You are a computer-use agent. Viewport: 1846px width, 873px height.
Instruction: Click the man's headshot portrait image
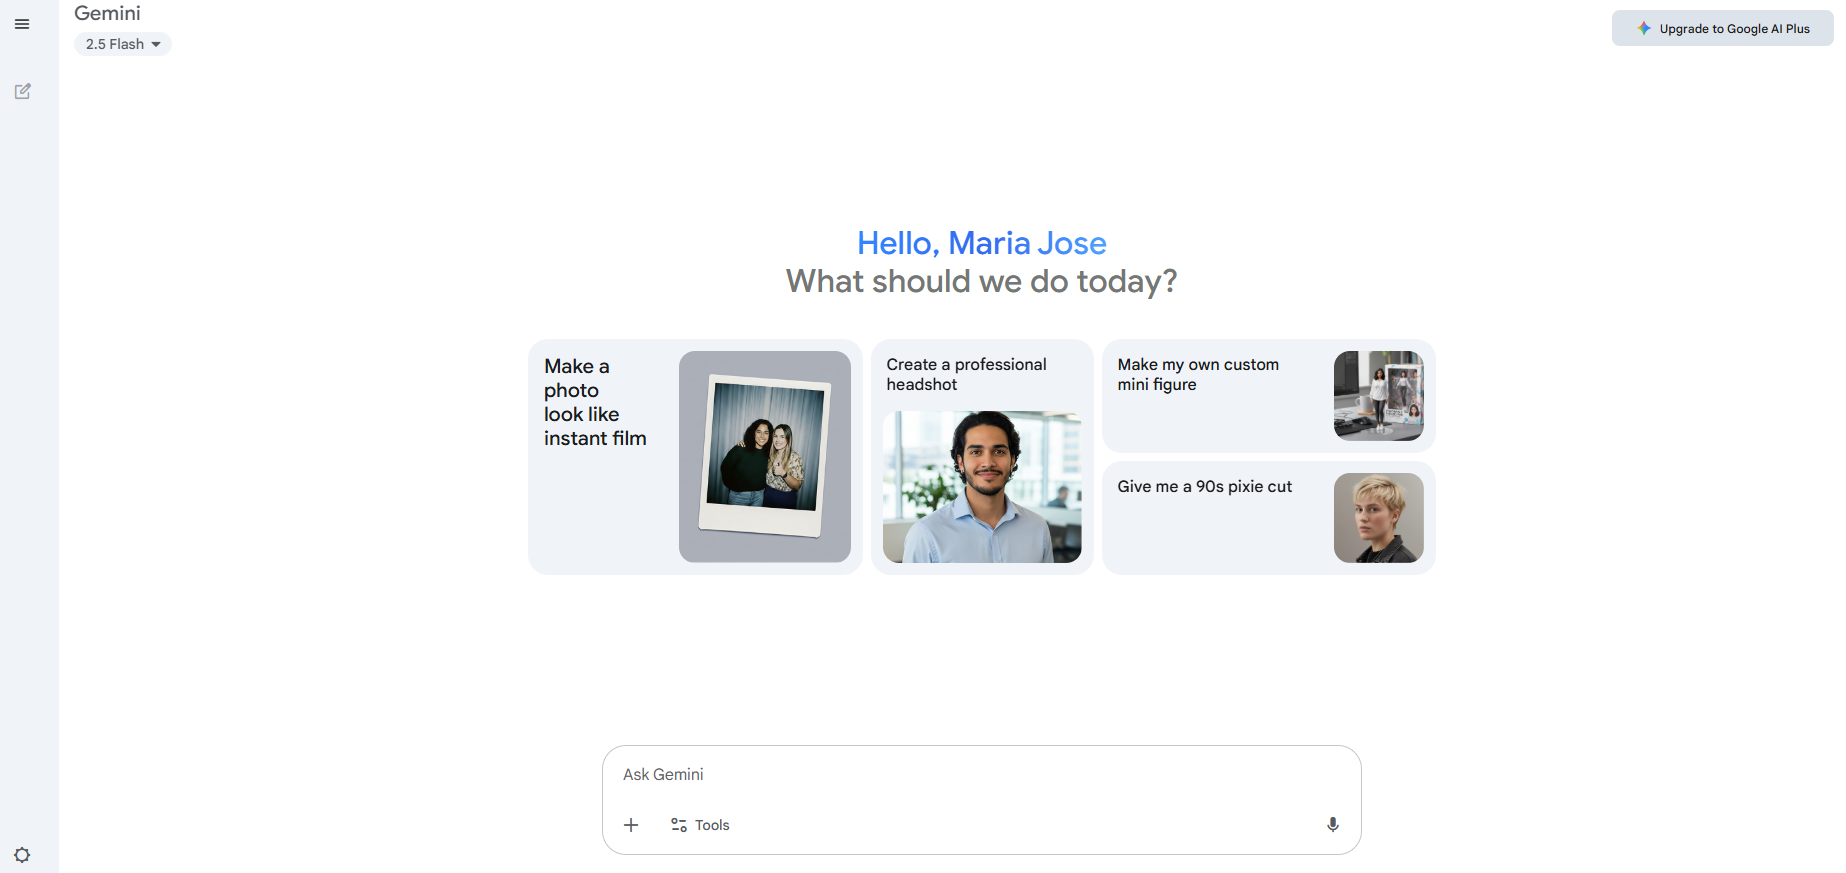981,487
